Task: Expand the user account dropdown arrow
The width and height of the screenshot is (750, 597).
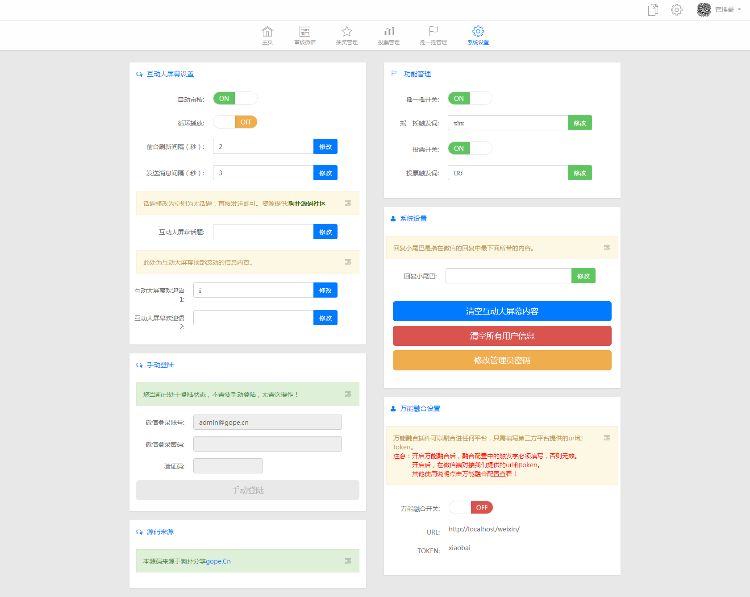Action: (x=739, y=10)
